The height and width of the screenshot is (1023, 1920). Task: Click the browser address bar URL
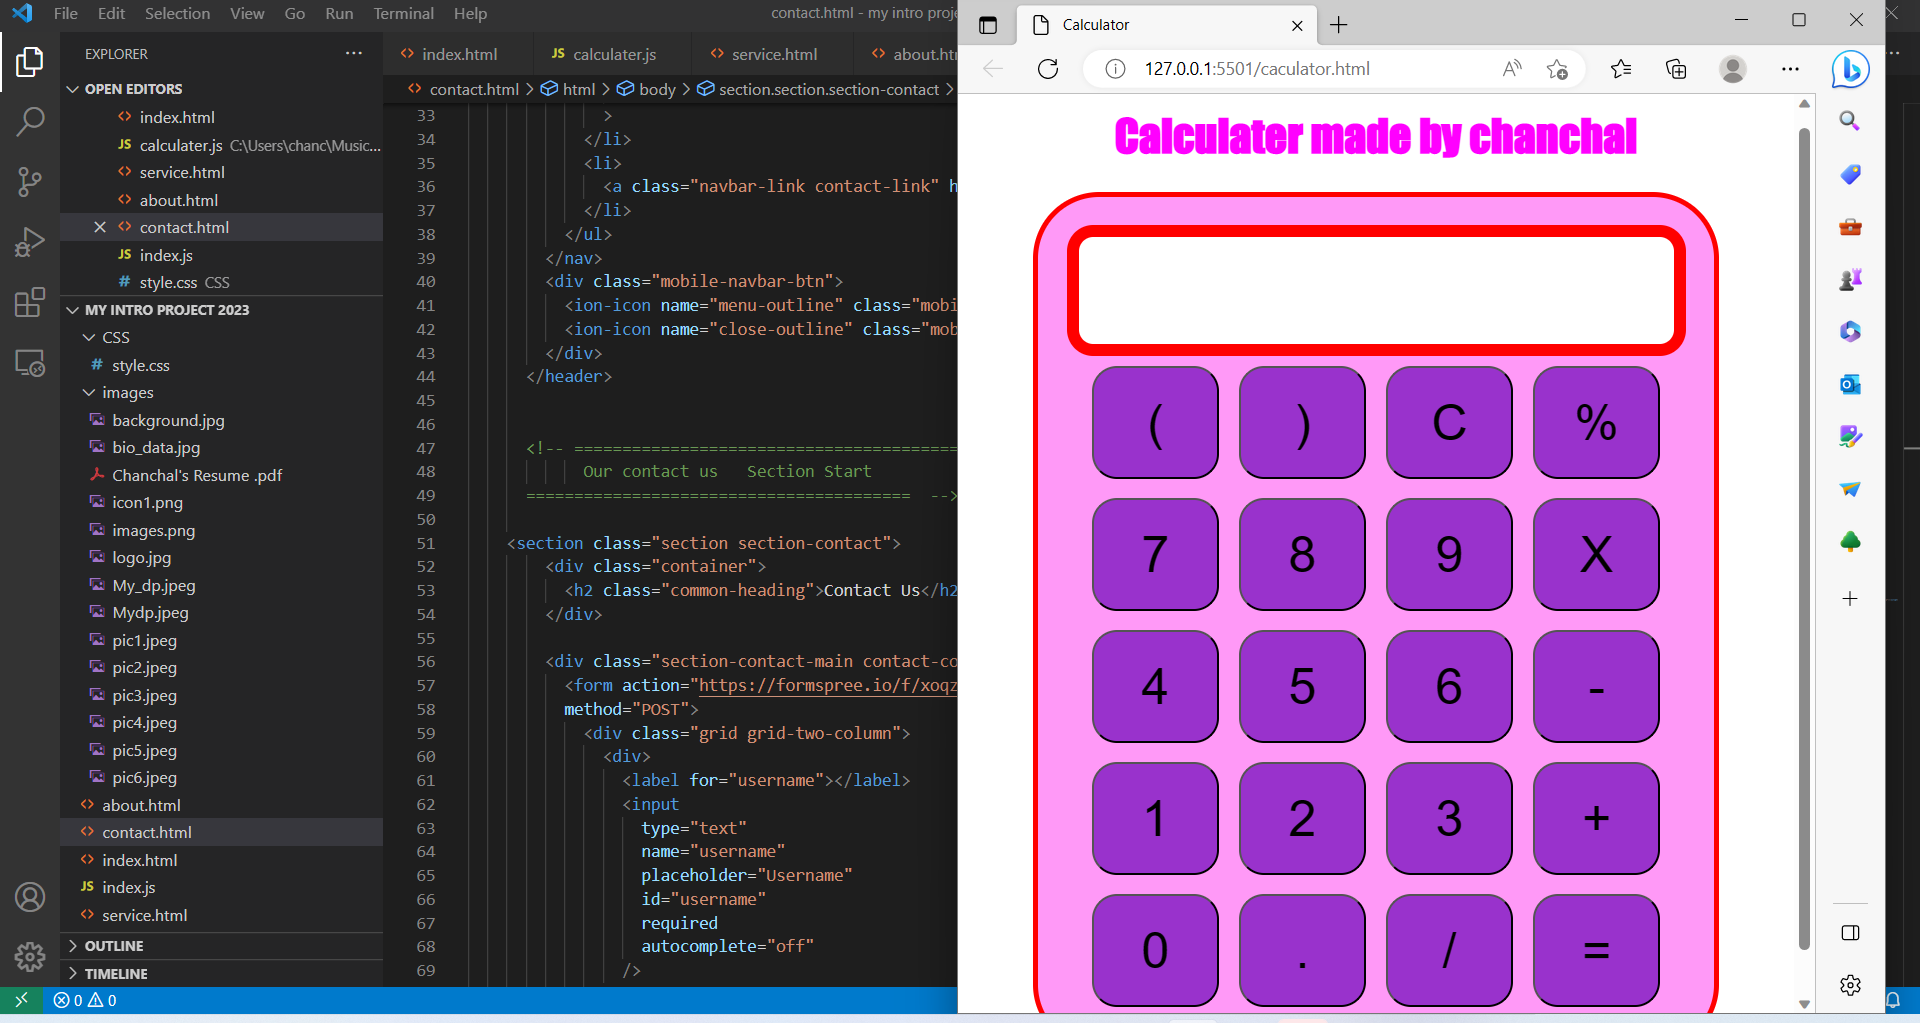click(x=1257, y=69)
